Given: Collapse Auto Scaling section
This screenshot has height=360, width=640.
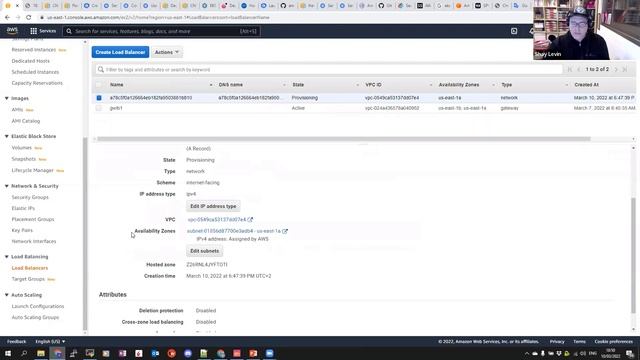Looking at the screenshot, I should coord(7,295).
